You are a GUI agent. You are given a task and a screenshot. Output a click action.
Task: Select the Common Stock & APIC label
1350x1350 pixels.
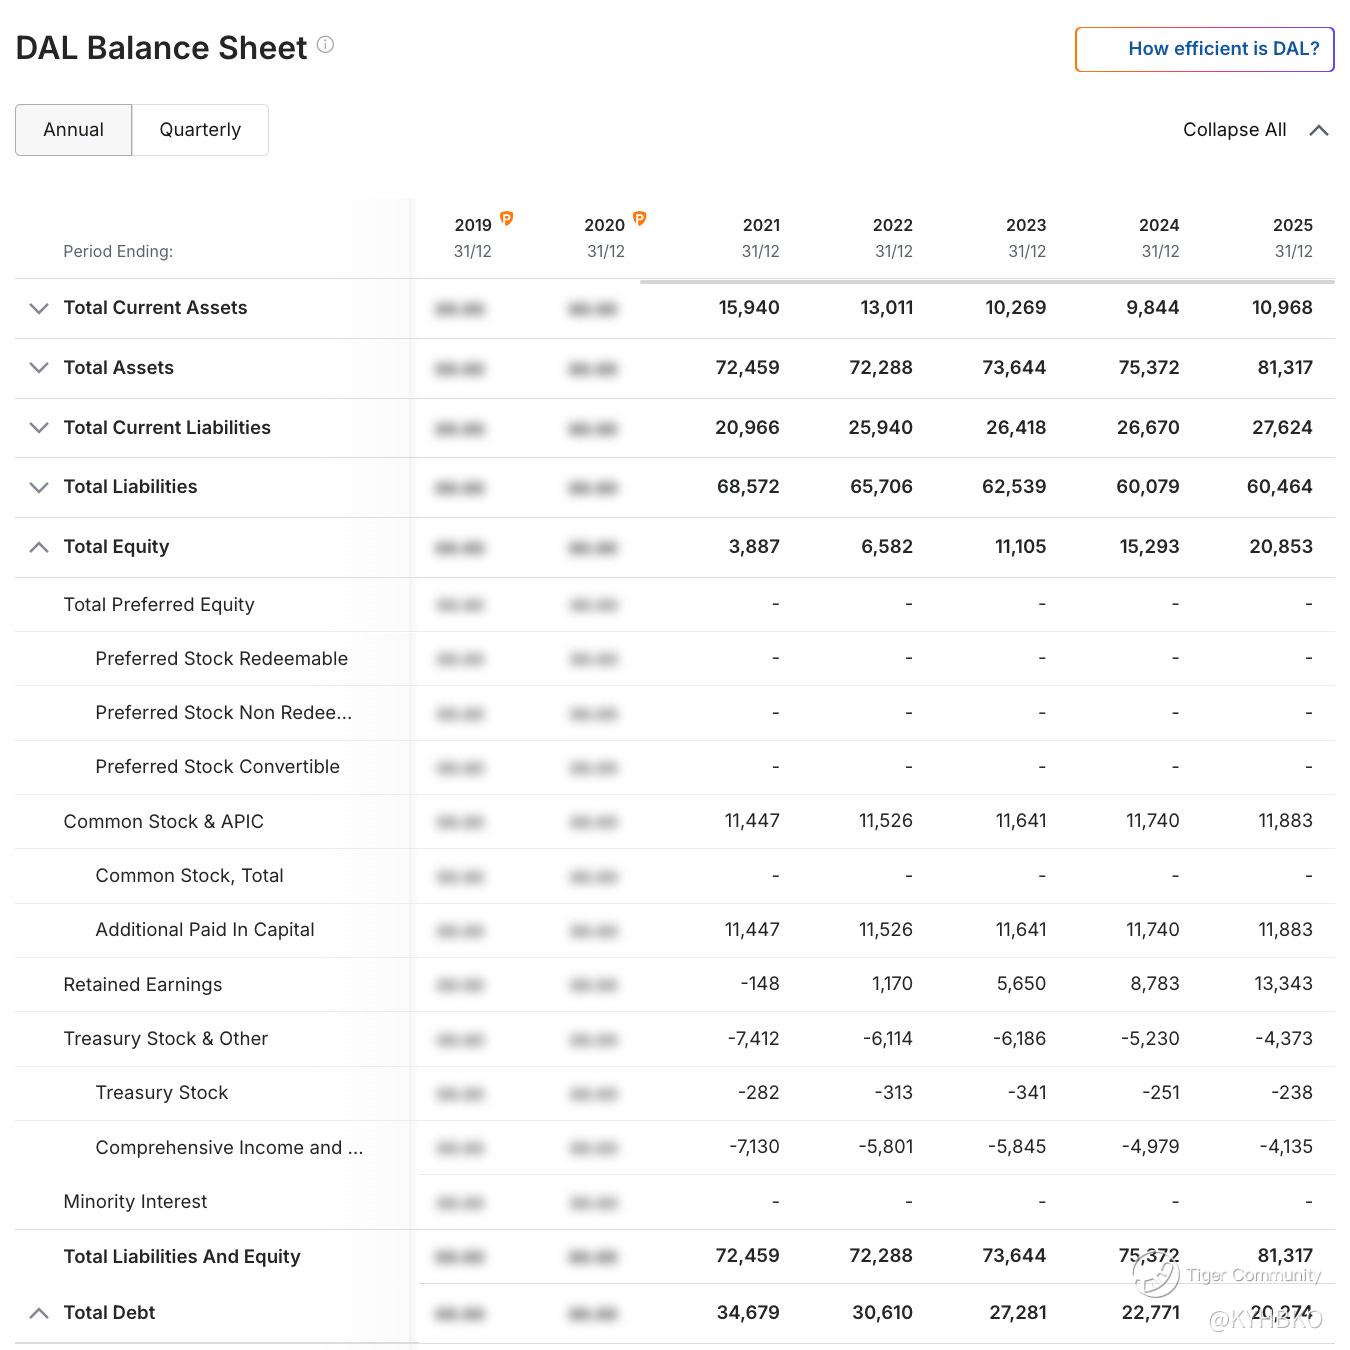[x=164, y=822]
